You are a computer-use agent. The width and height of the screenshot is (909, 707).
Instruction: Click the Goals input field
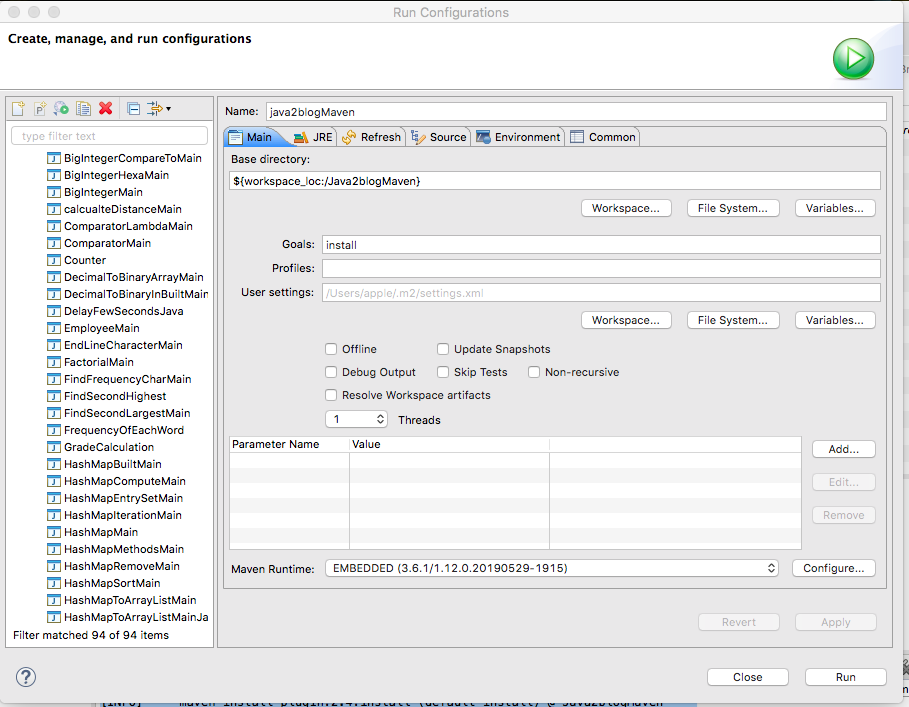[601, 245]
